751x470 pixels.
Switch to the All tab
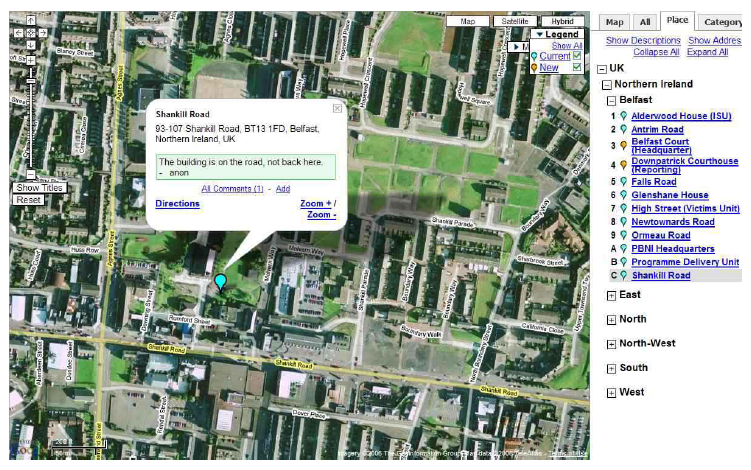(x=646, y=21)
